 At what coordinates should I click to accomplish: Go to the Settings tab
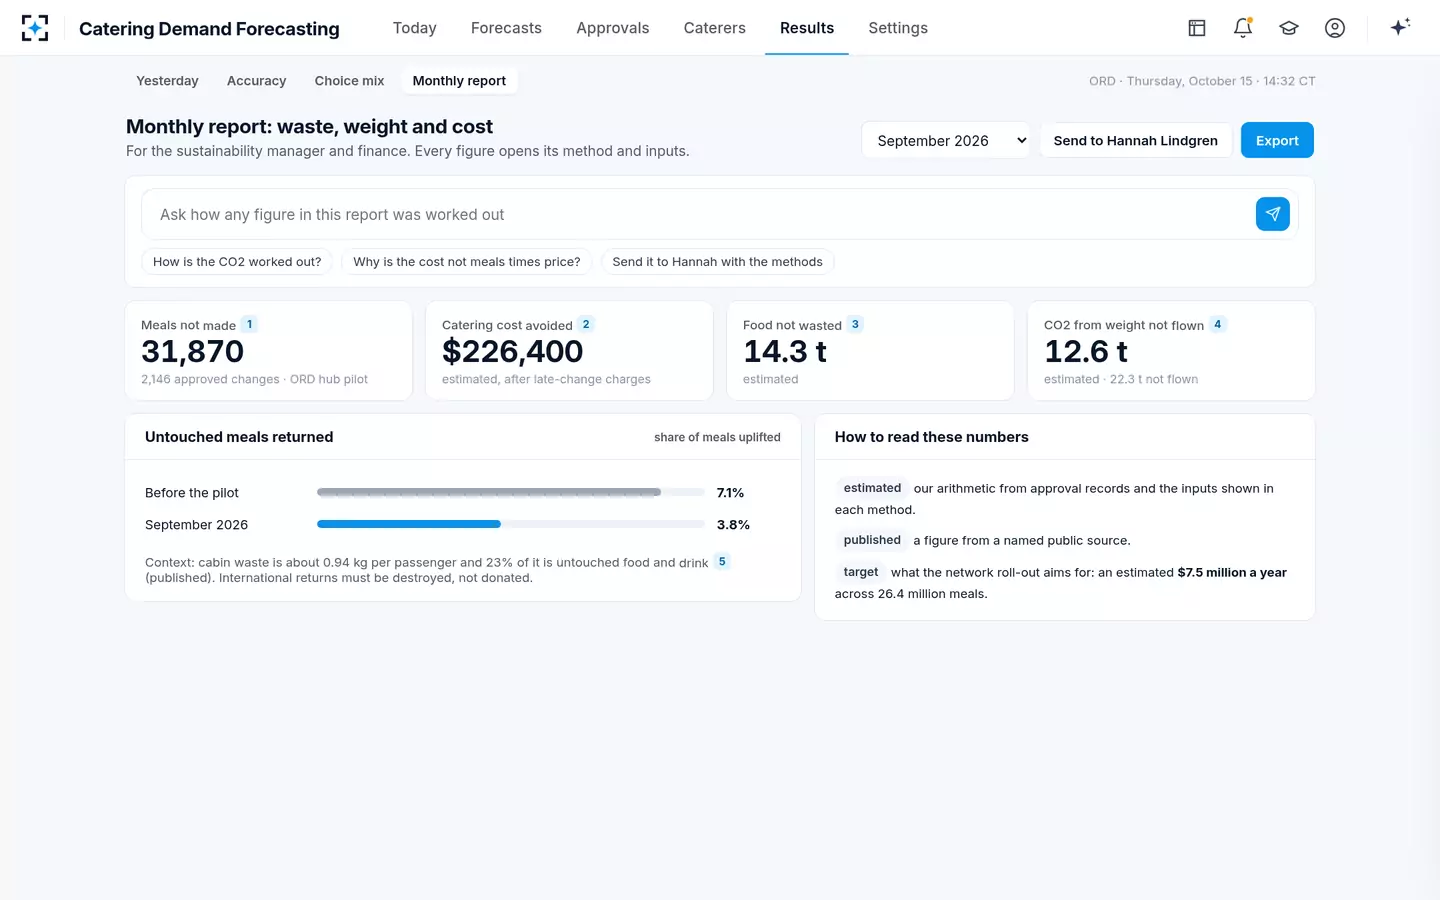click(898, 28)
